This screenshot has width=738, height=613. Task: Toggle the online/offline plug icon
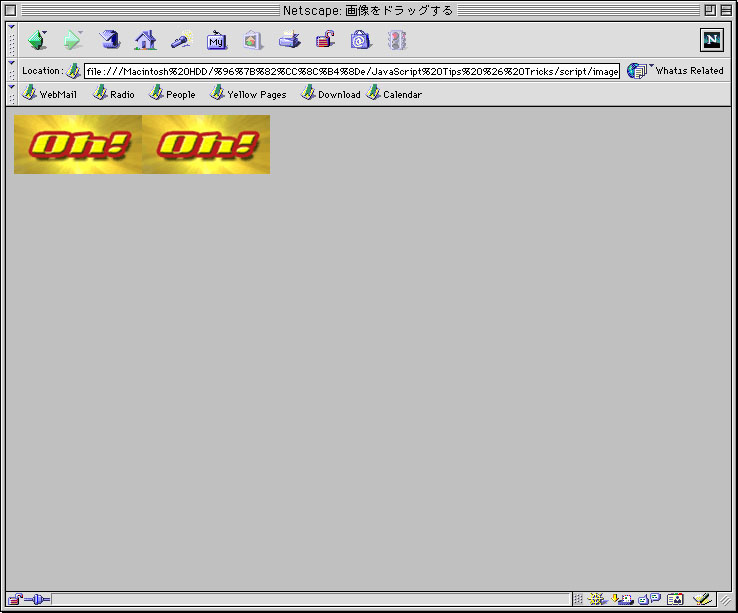(37, 599)
